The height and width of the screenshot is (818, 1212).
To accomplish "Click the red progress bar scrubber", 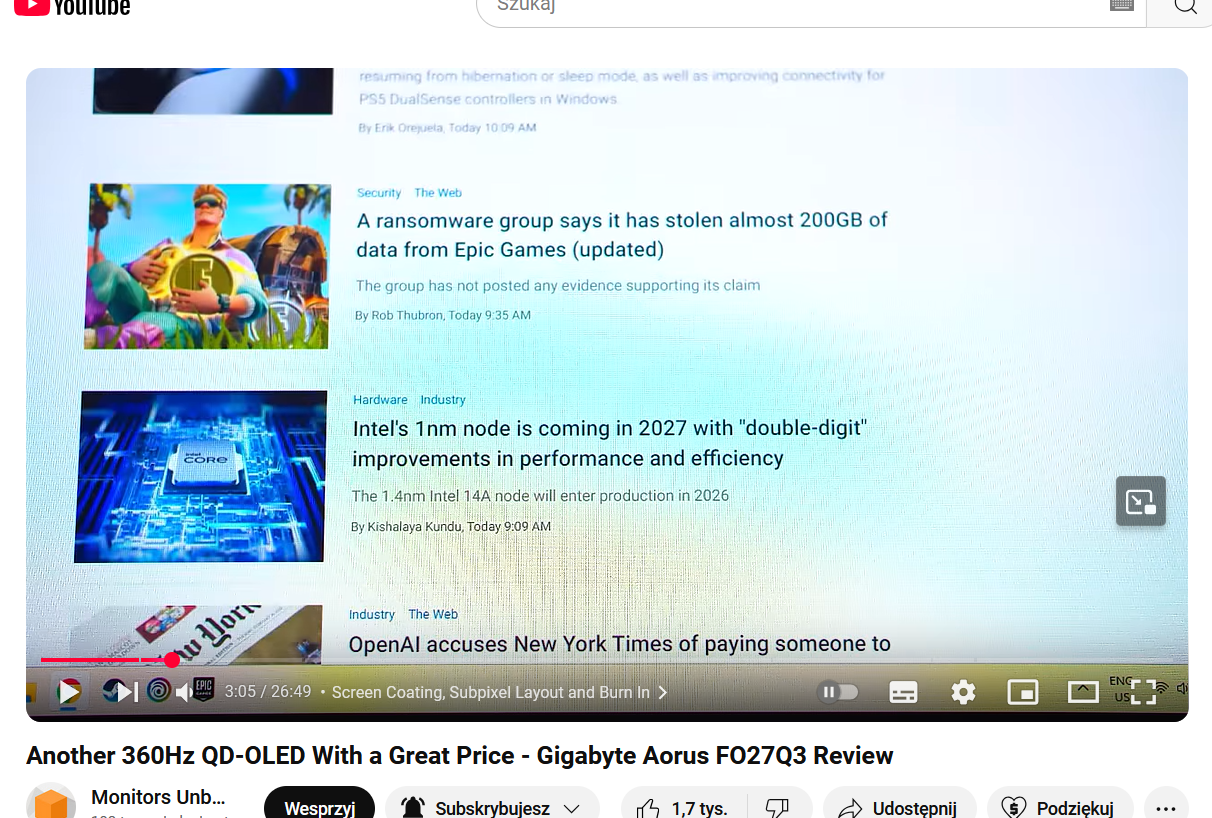I will (x=172, y=660).
